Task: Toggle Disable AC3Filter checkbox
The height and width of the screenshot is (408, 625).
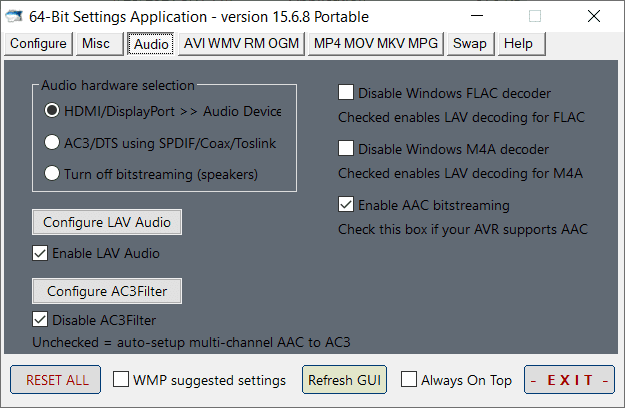Action: coord(41,320)
